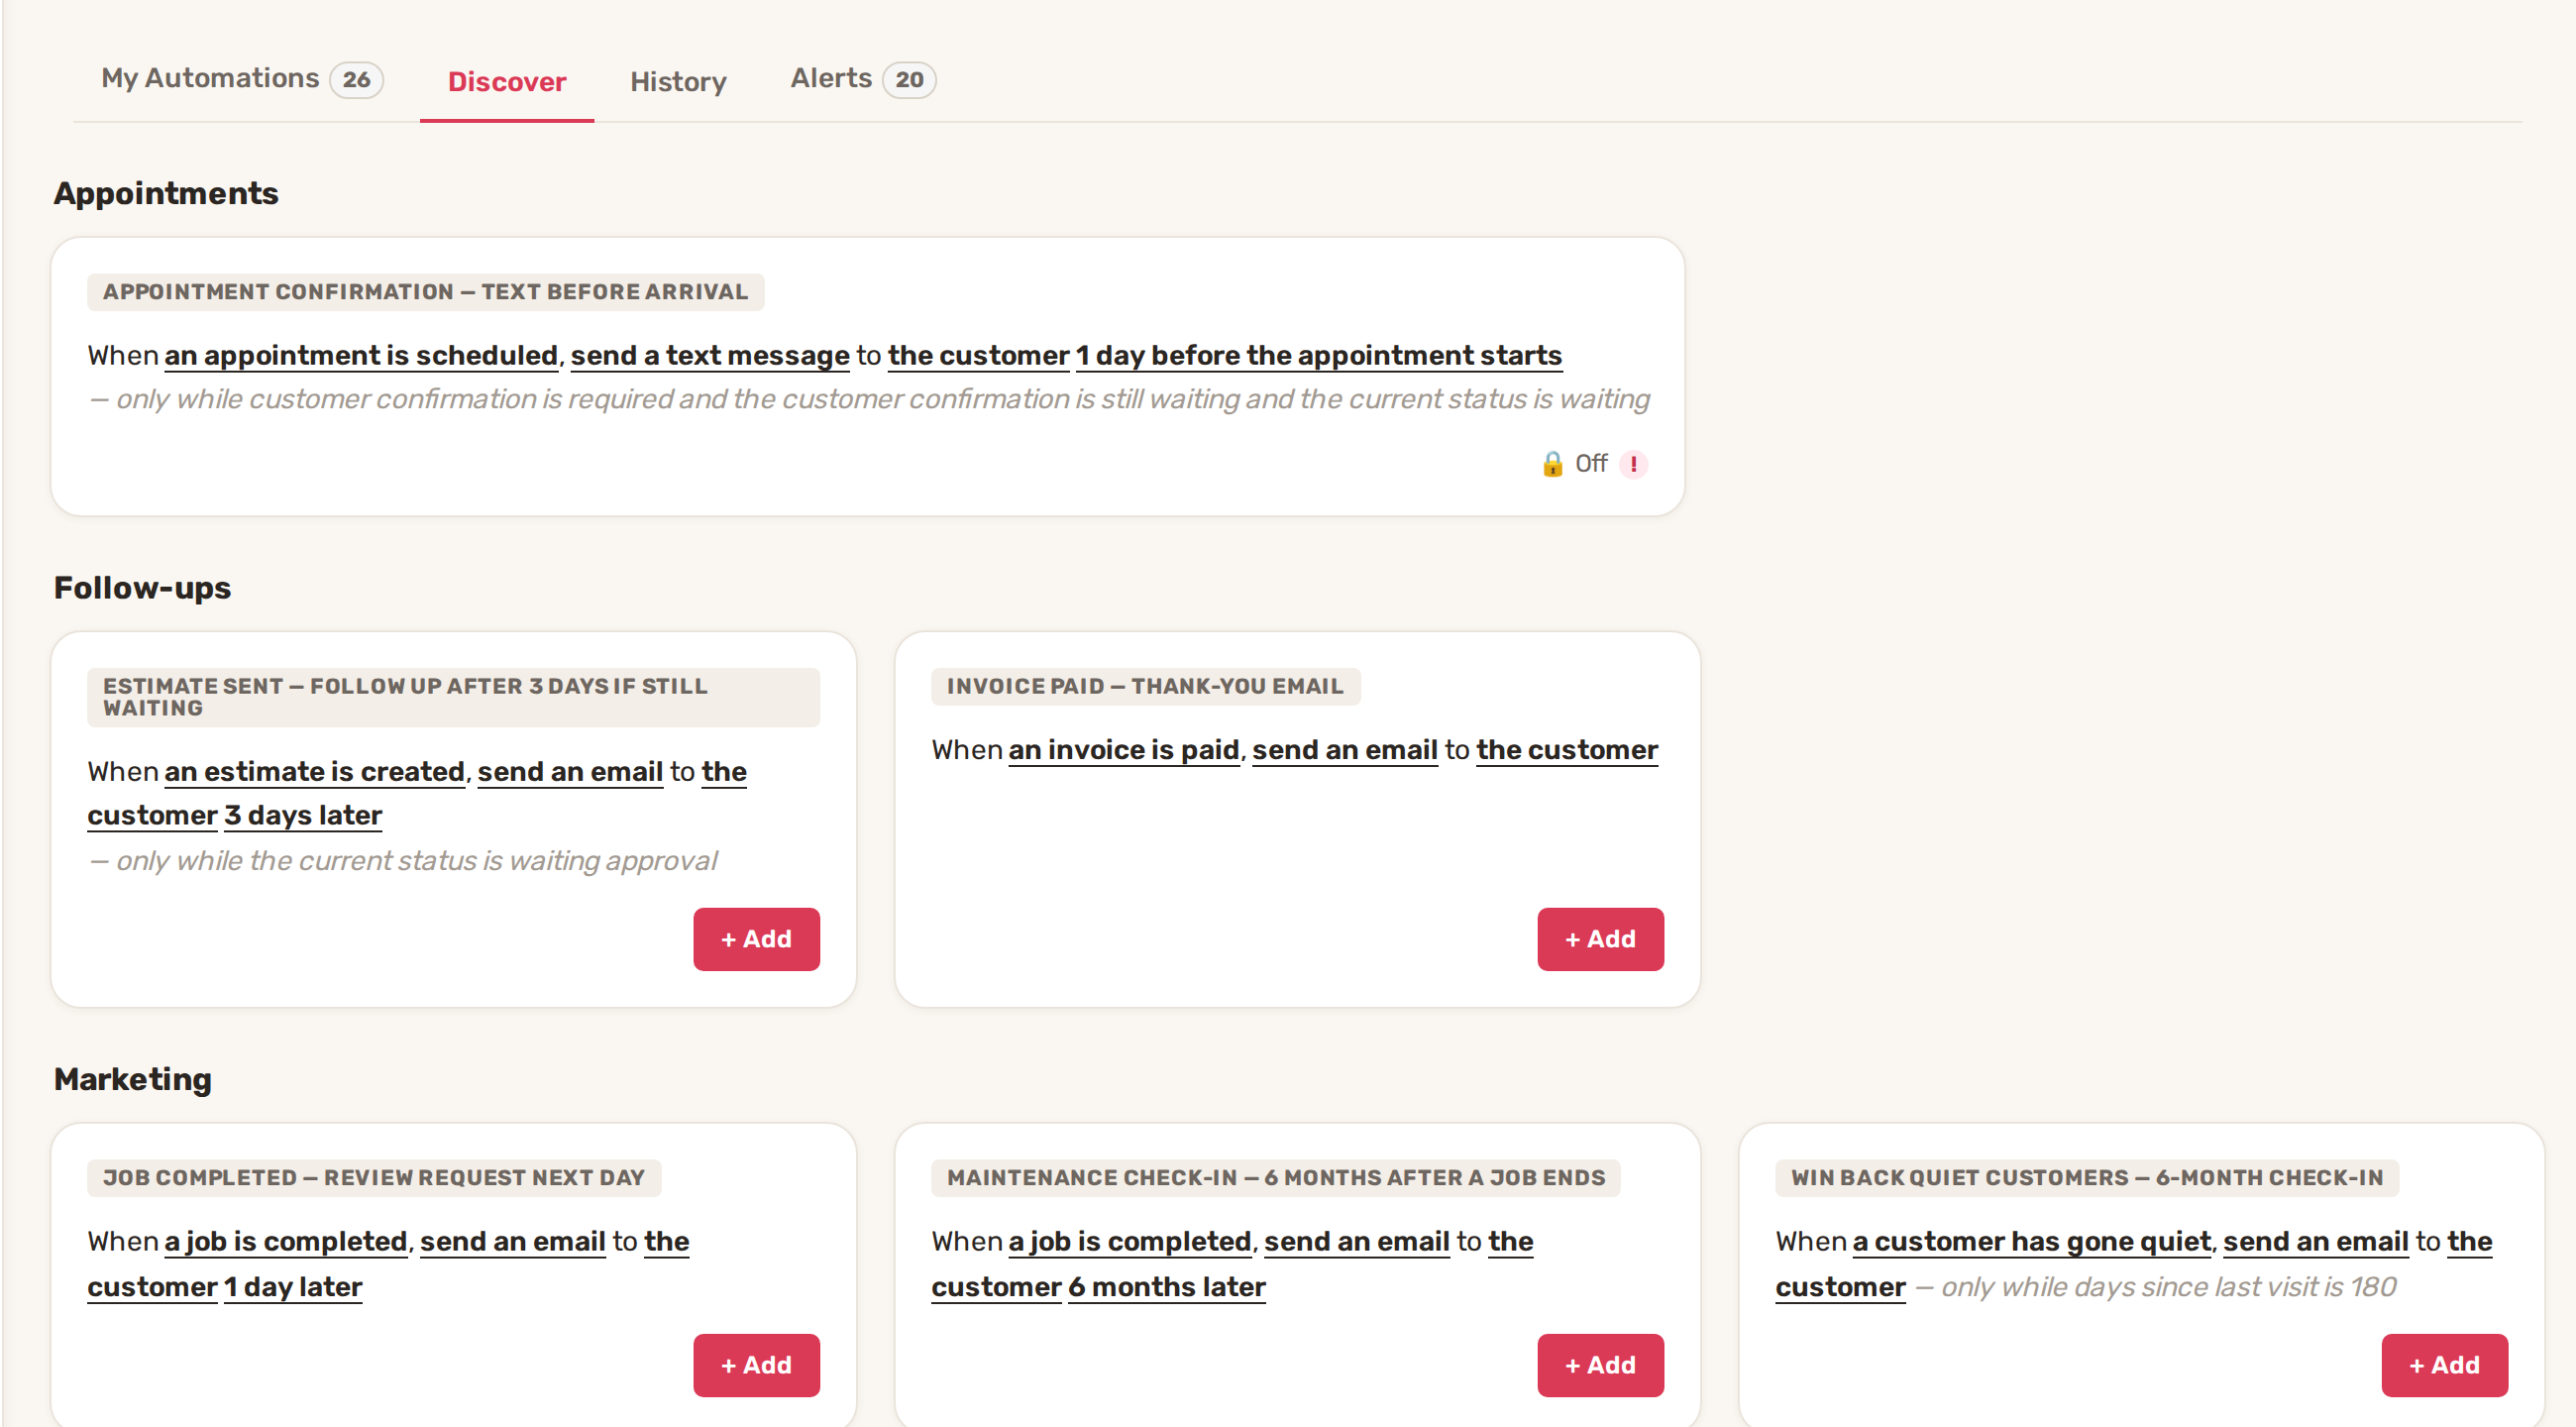Click the Invoice Paid – Thank-You Email label
The width and height of the screenshot is (2576, 1427).
[1145, 687]
